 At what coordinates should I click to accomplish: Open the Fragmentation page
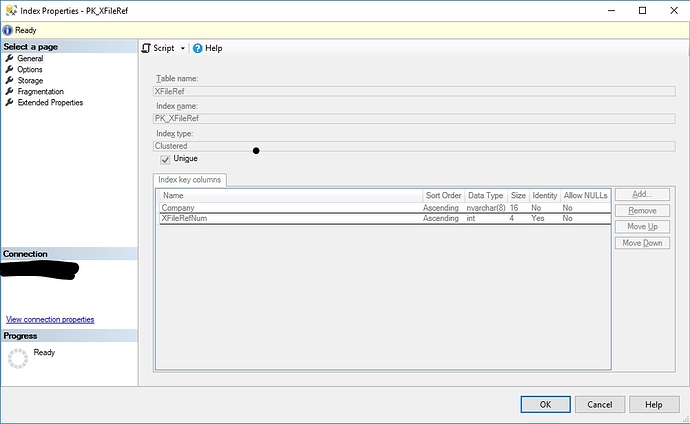40,91
